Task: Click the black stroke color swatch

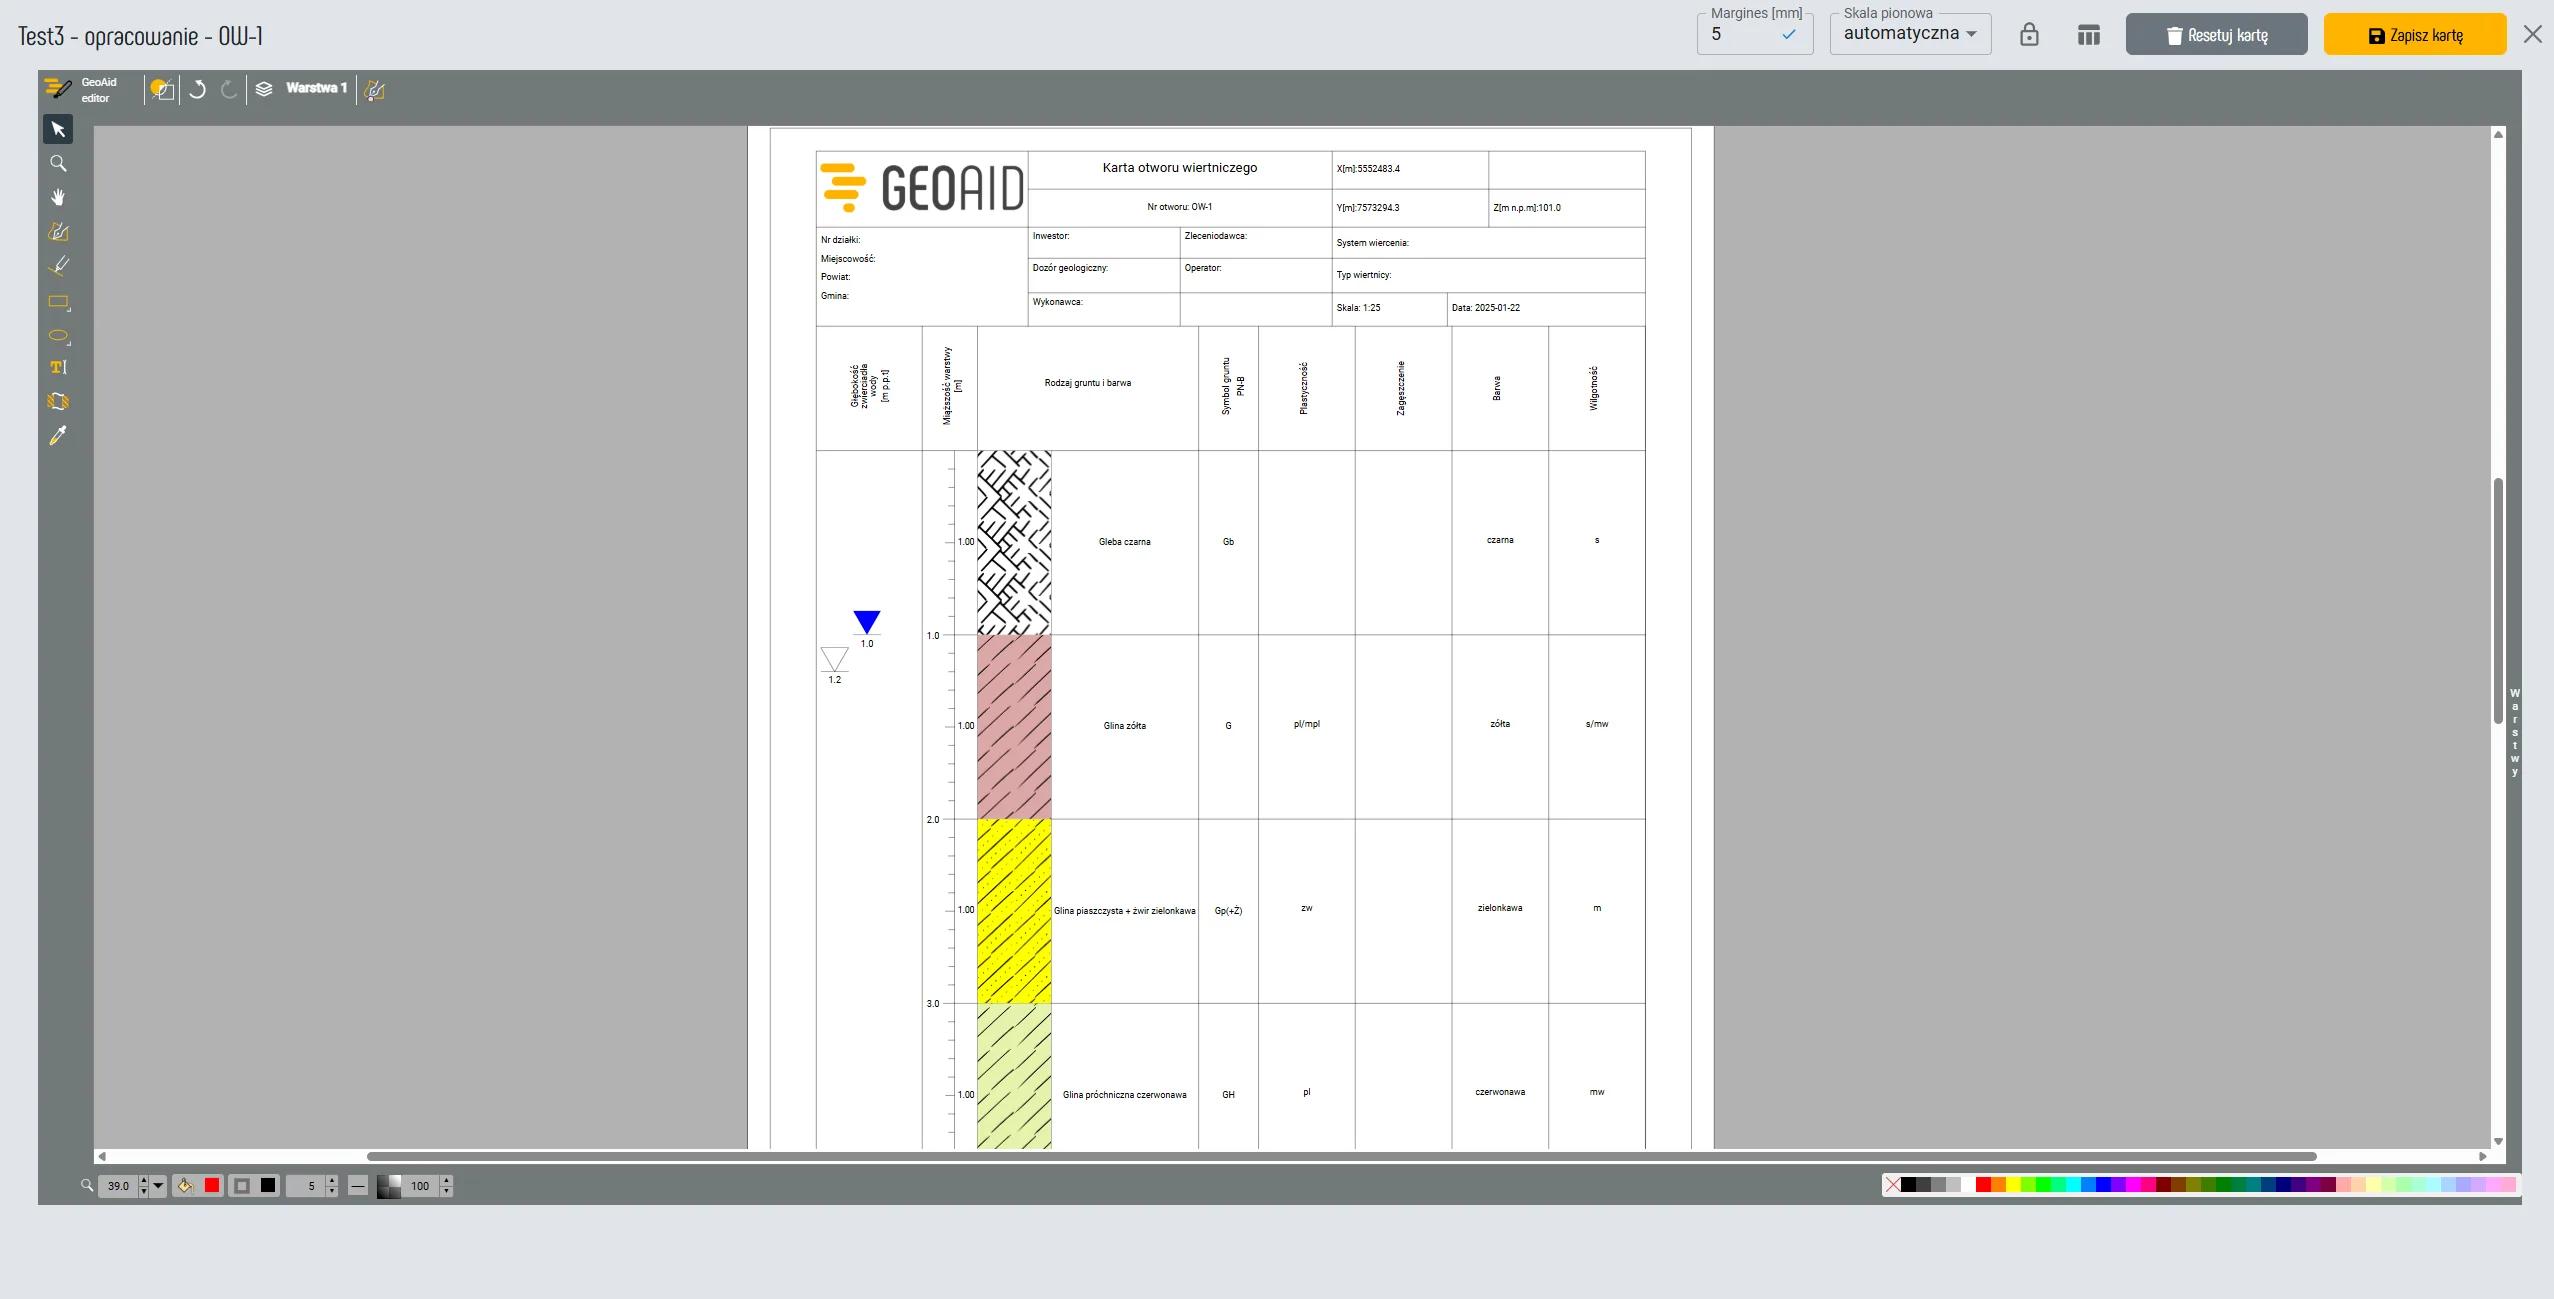Action: (x=268, y=1185)
